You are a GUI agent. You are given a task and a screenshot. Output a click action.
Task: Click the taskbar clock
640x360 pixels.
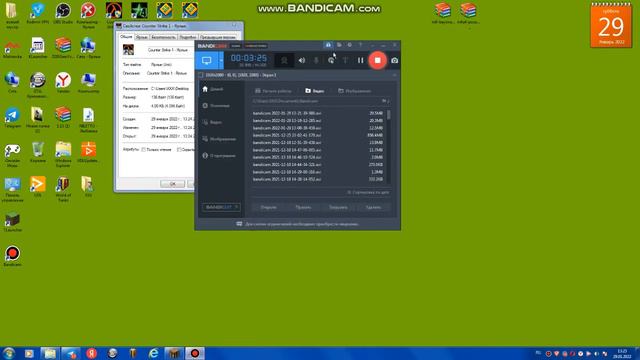tap(622, 353)
